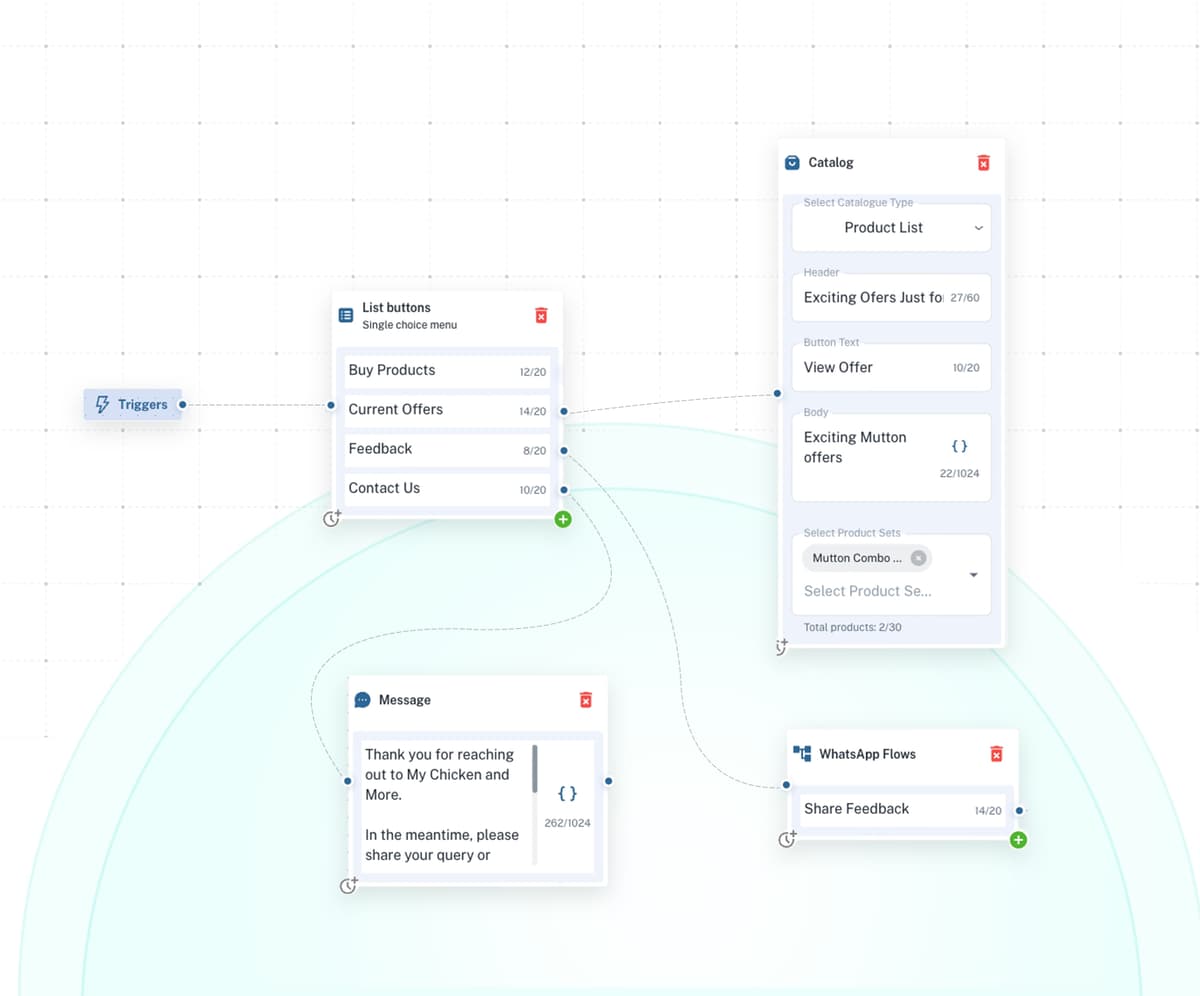Click the Message node input connector dot

pos(348,781)
